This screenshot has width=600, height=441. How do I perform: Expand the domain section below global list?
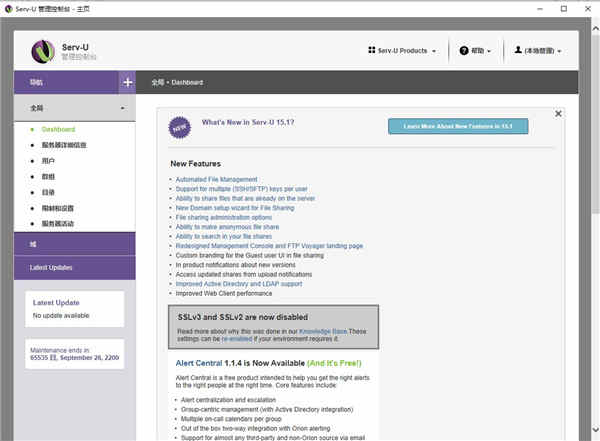[x=75, y=244]
